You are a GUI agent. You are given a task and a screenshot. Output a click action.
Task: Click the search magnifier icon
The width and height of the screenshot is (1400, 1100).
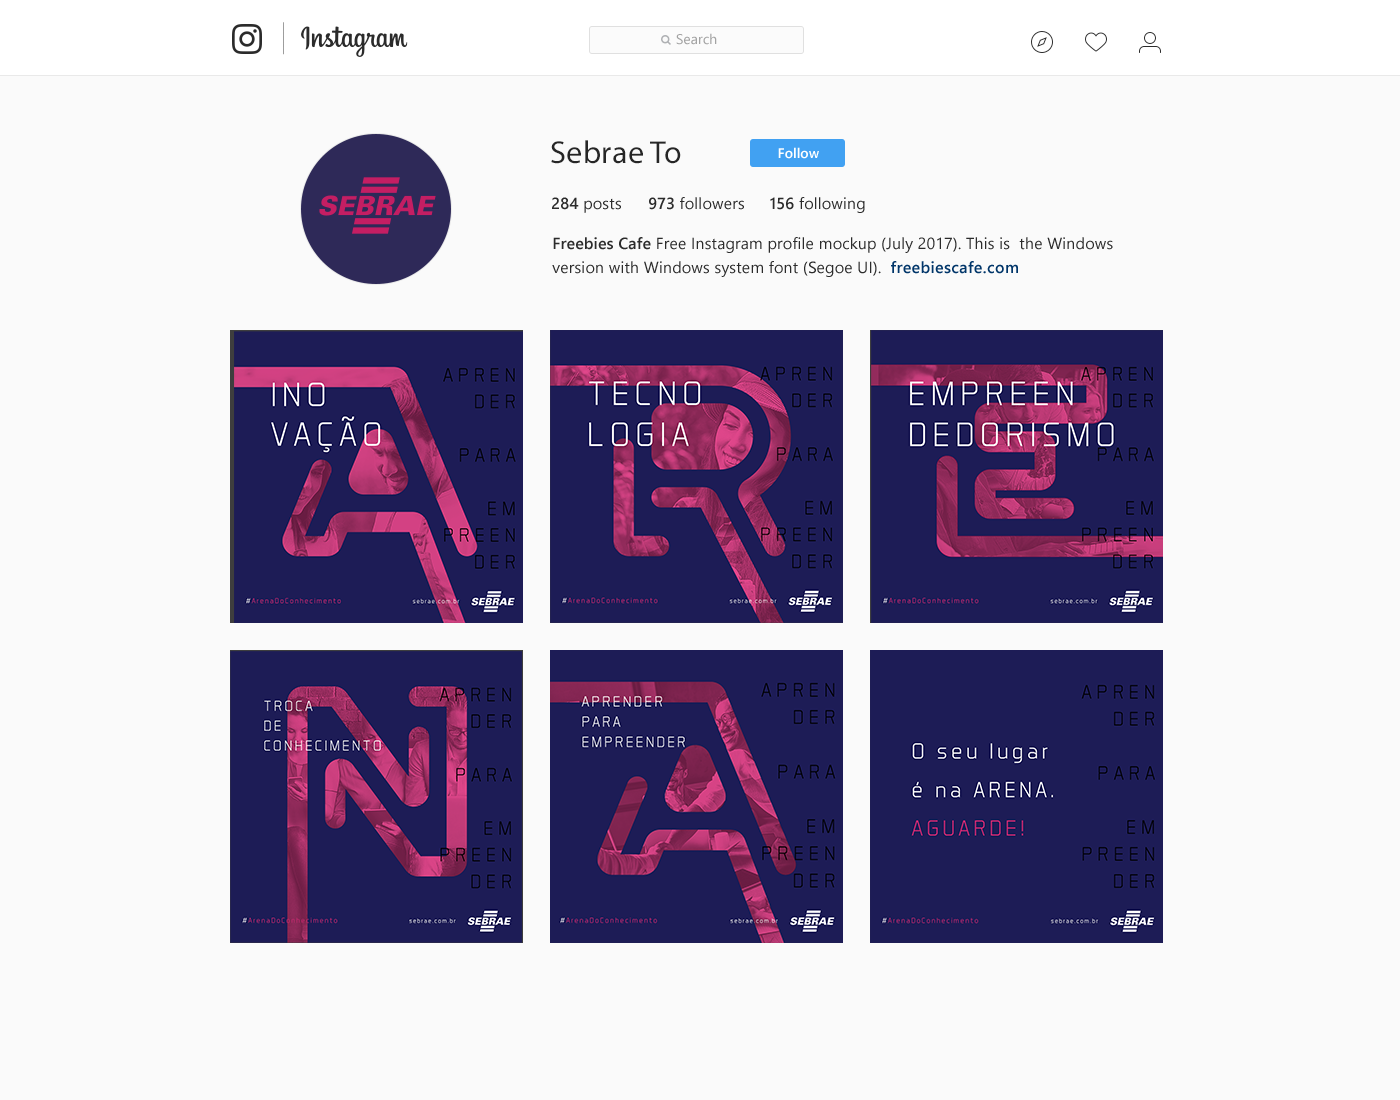click(666, 40)
